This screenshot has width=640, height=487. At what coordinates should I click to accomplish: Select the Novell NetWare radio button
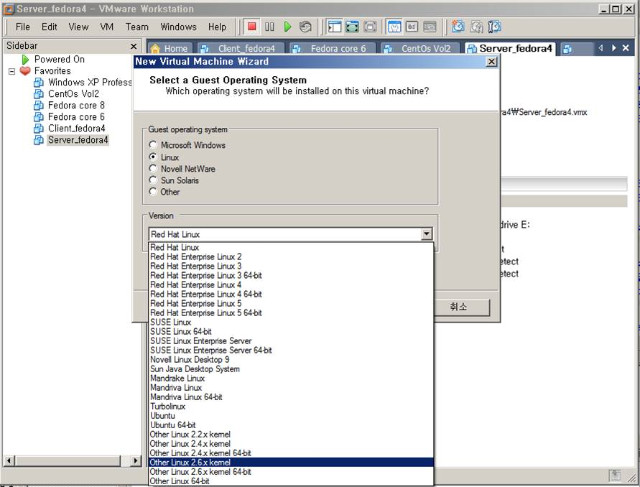[153, 168]
